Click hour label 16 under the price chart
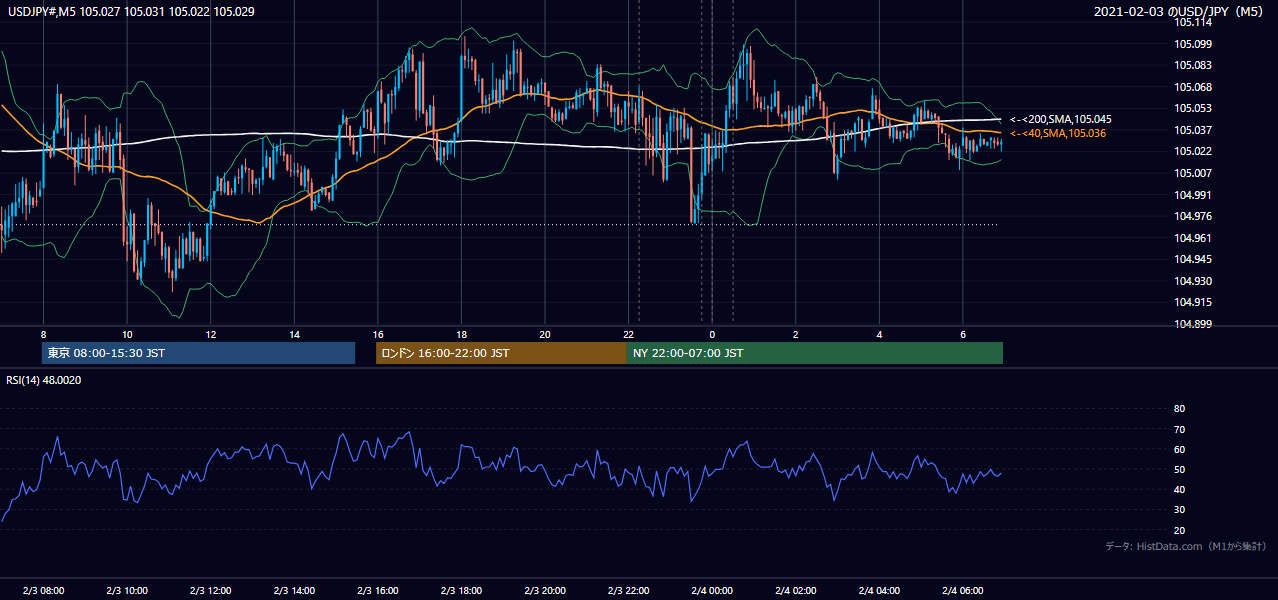Screen dimensions: 1278x600 pyautogui.click(x=378, y=334)
